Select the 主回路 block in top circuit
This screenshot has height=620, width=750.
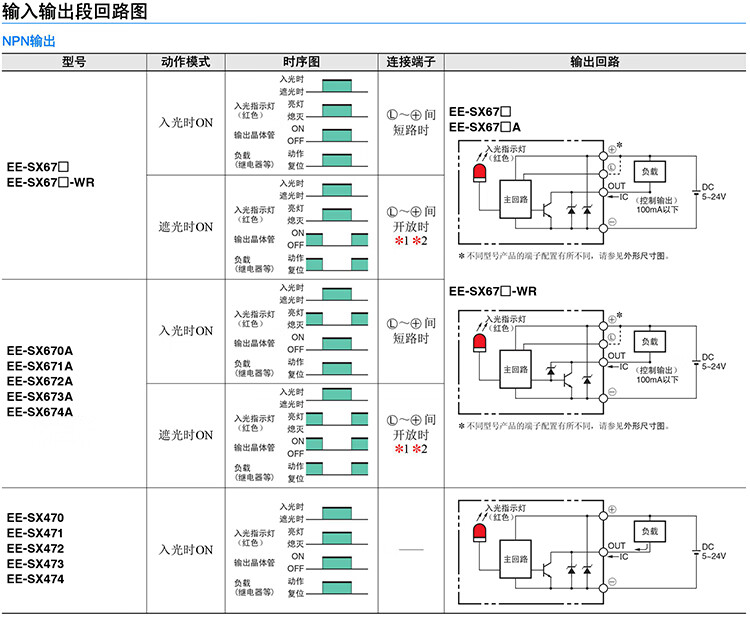(515, 199)
